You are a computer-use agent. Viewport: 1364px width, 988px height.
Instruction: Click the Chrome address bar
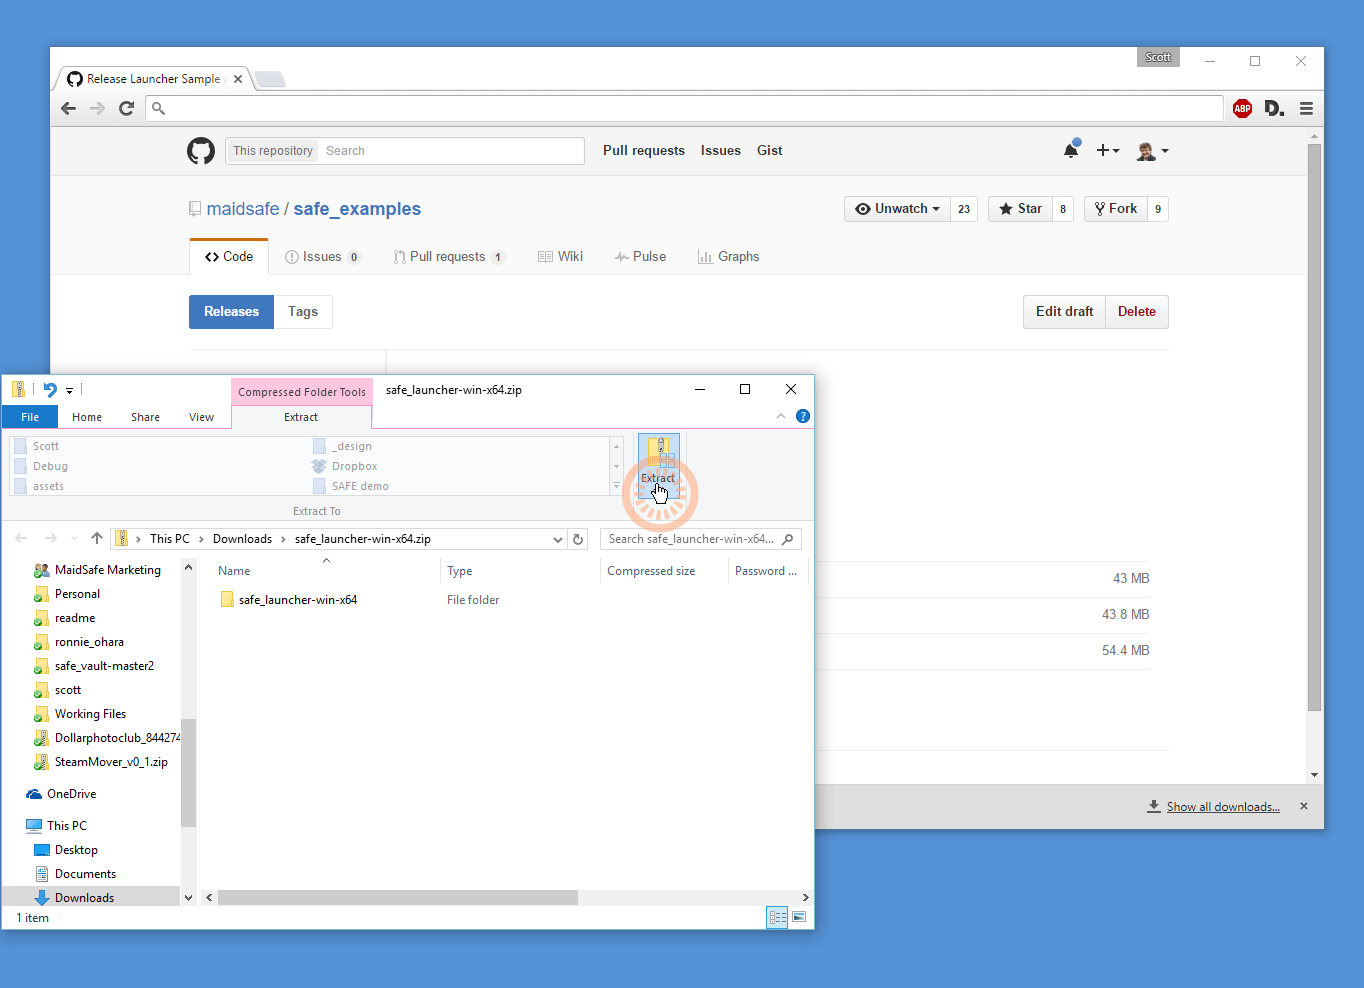pos(684,108)
